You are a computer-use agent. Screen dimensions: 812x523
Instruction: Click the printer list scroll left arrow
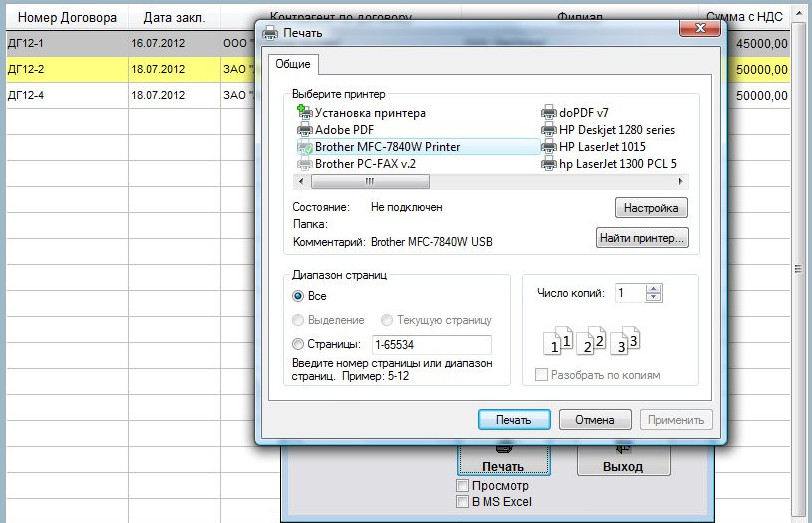301,182
